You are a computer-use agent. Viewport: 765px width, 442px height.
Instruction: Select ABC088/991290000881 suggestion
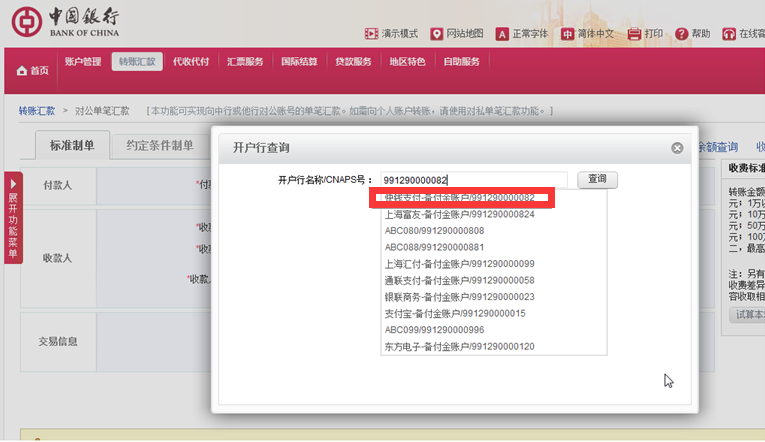tap(434, 247)
